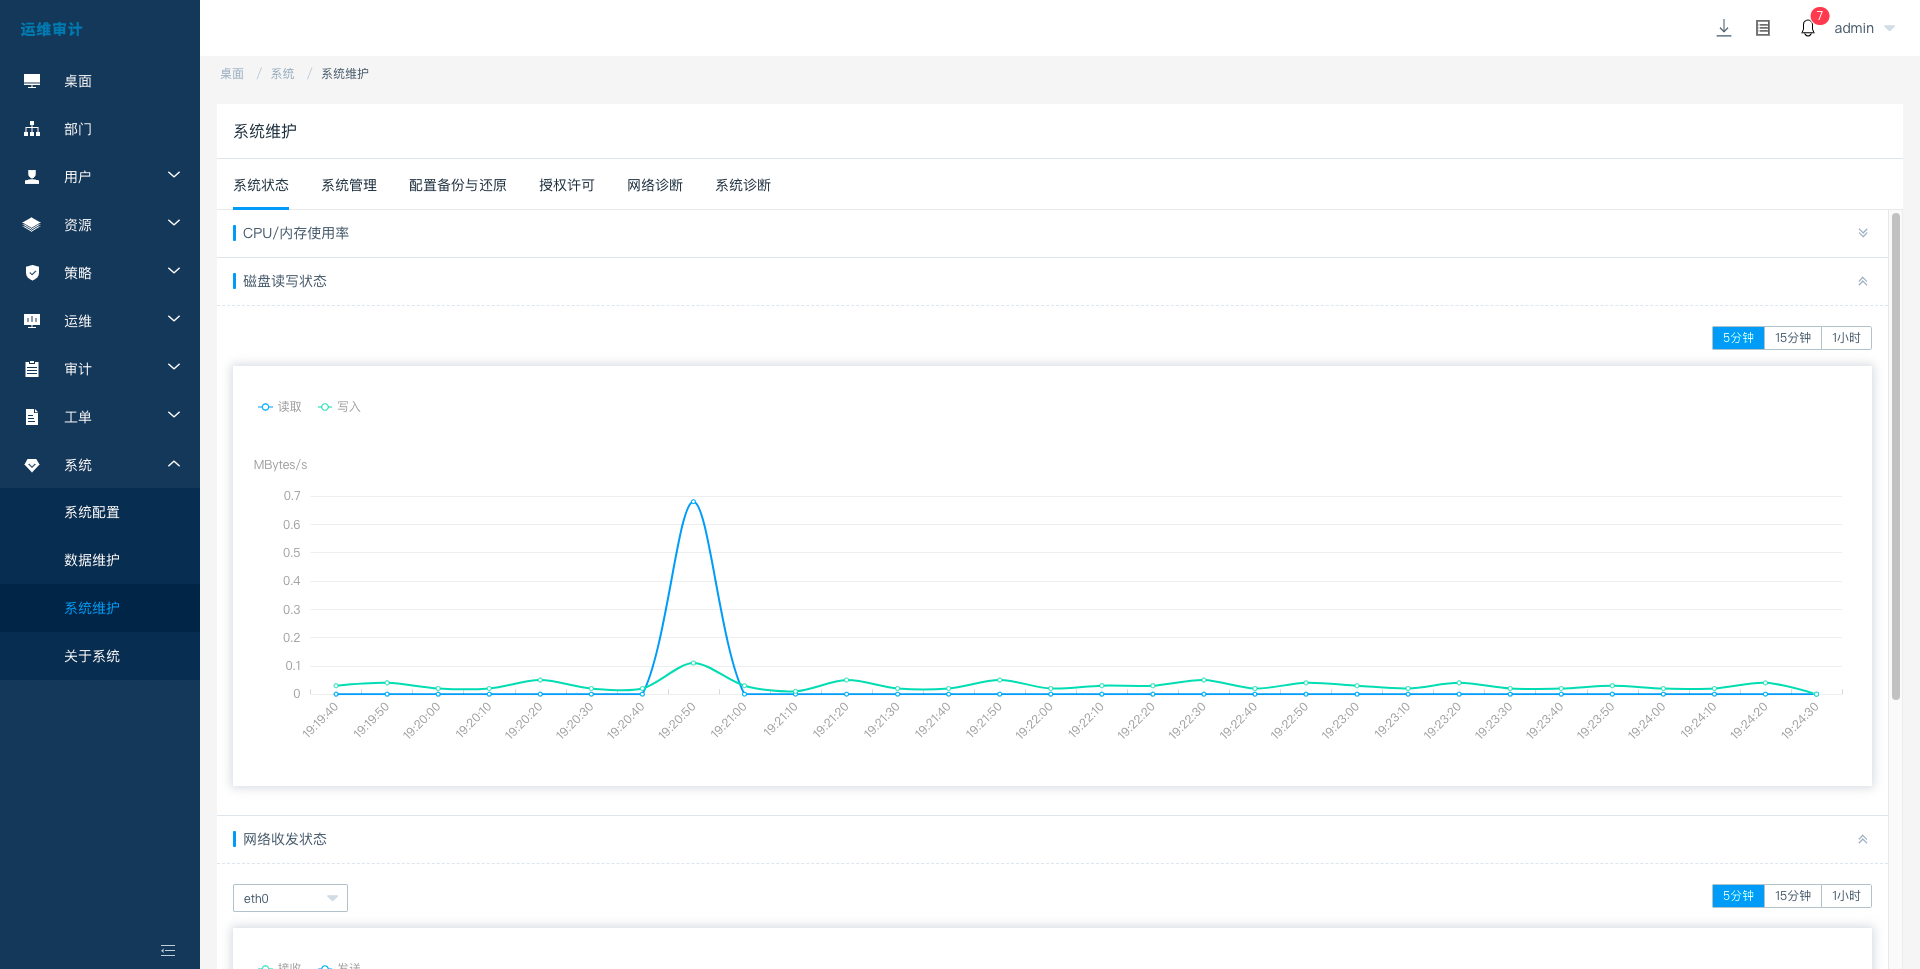Expand the 用户 menu chevron
This screenshot has height=969, width=1920.
(x=174, y=175)
